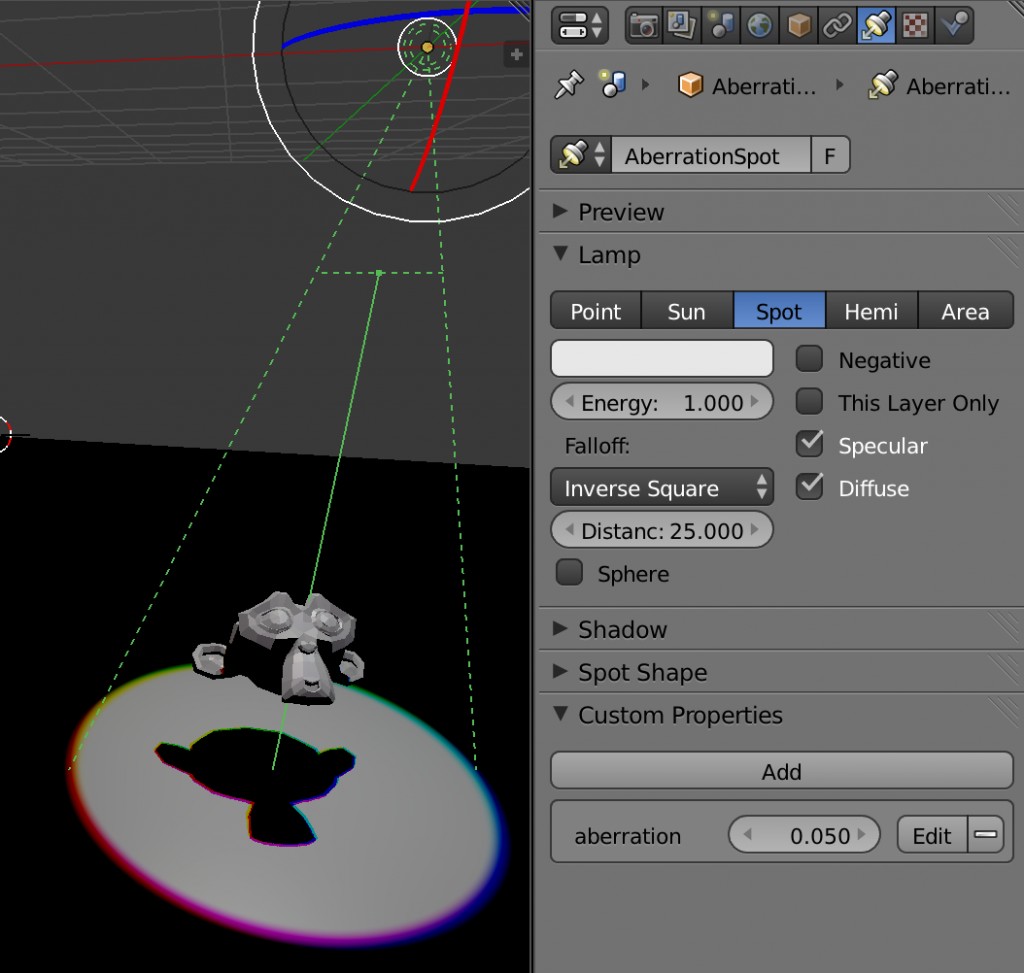Open the Object Constraints chain-link tab
The height and width of the screenshot is (973, 1024).
(837, 26)
